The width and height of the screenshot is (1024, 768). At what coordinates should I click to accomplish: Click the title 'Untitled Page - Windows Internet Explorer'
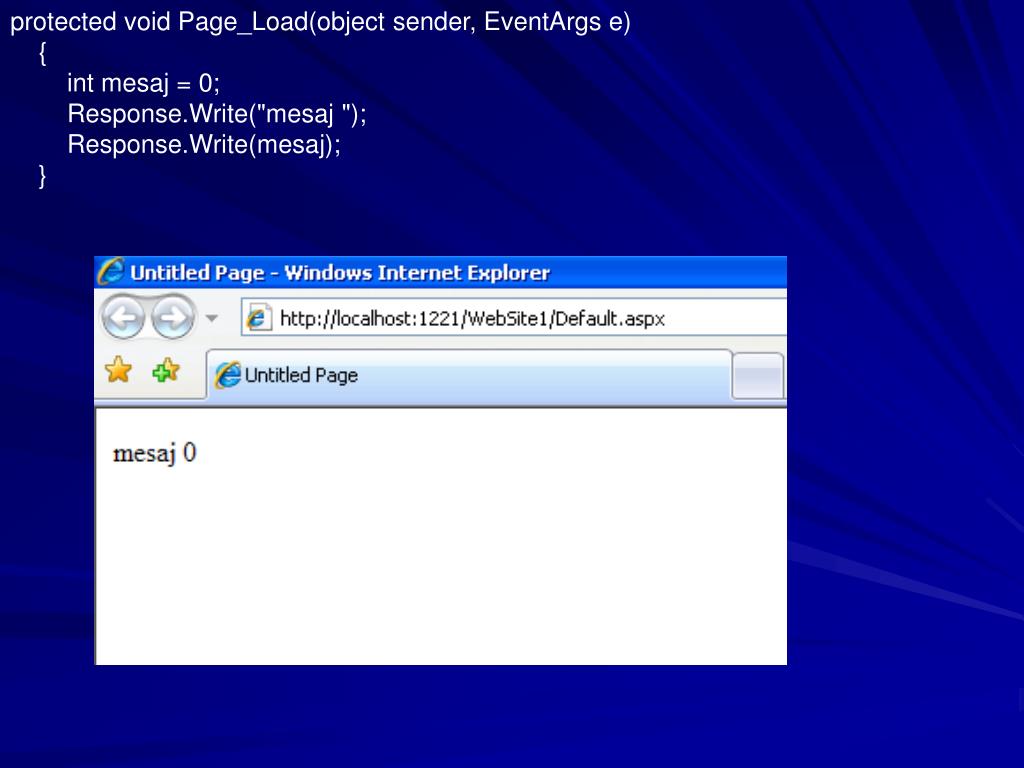pyautogui.click(x=340, y=272)
